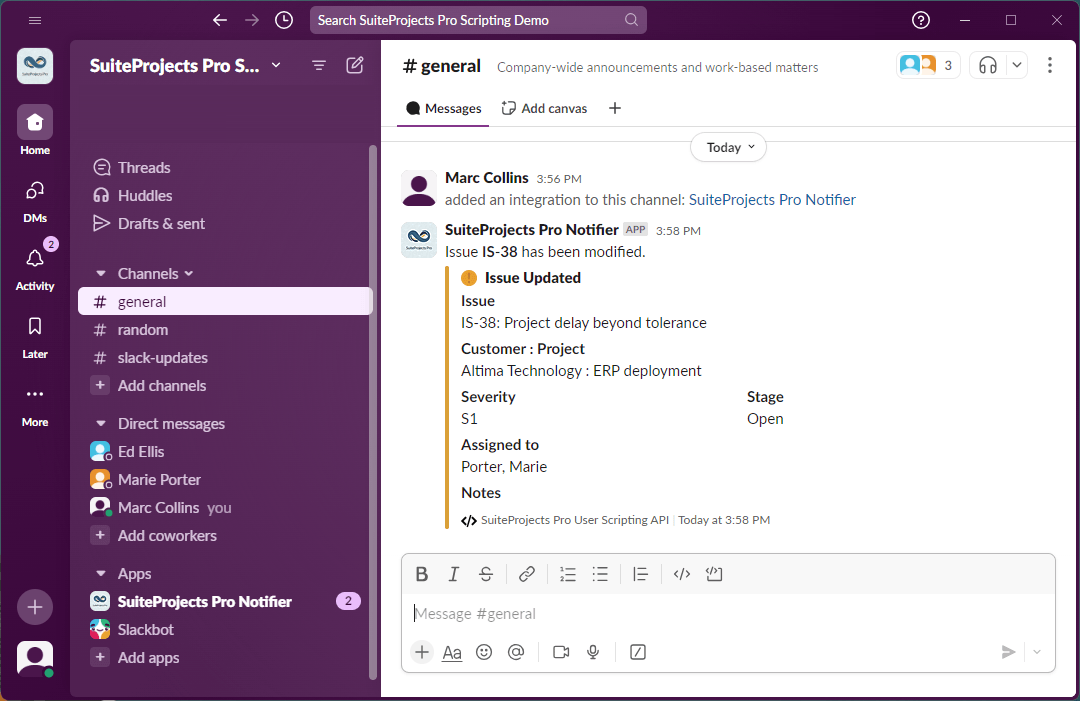Viewport: 1080px width, 701px height.
Task: Insert a link in the composer
Action: click(527, 574)
